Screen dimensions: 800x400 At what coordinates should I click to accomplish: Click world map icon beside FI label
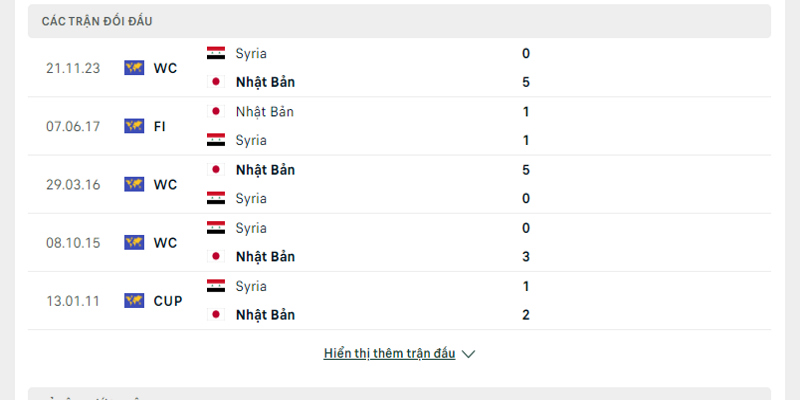(134, 126)
